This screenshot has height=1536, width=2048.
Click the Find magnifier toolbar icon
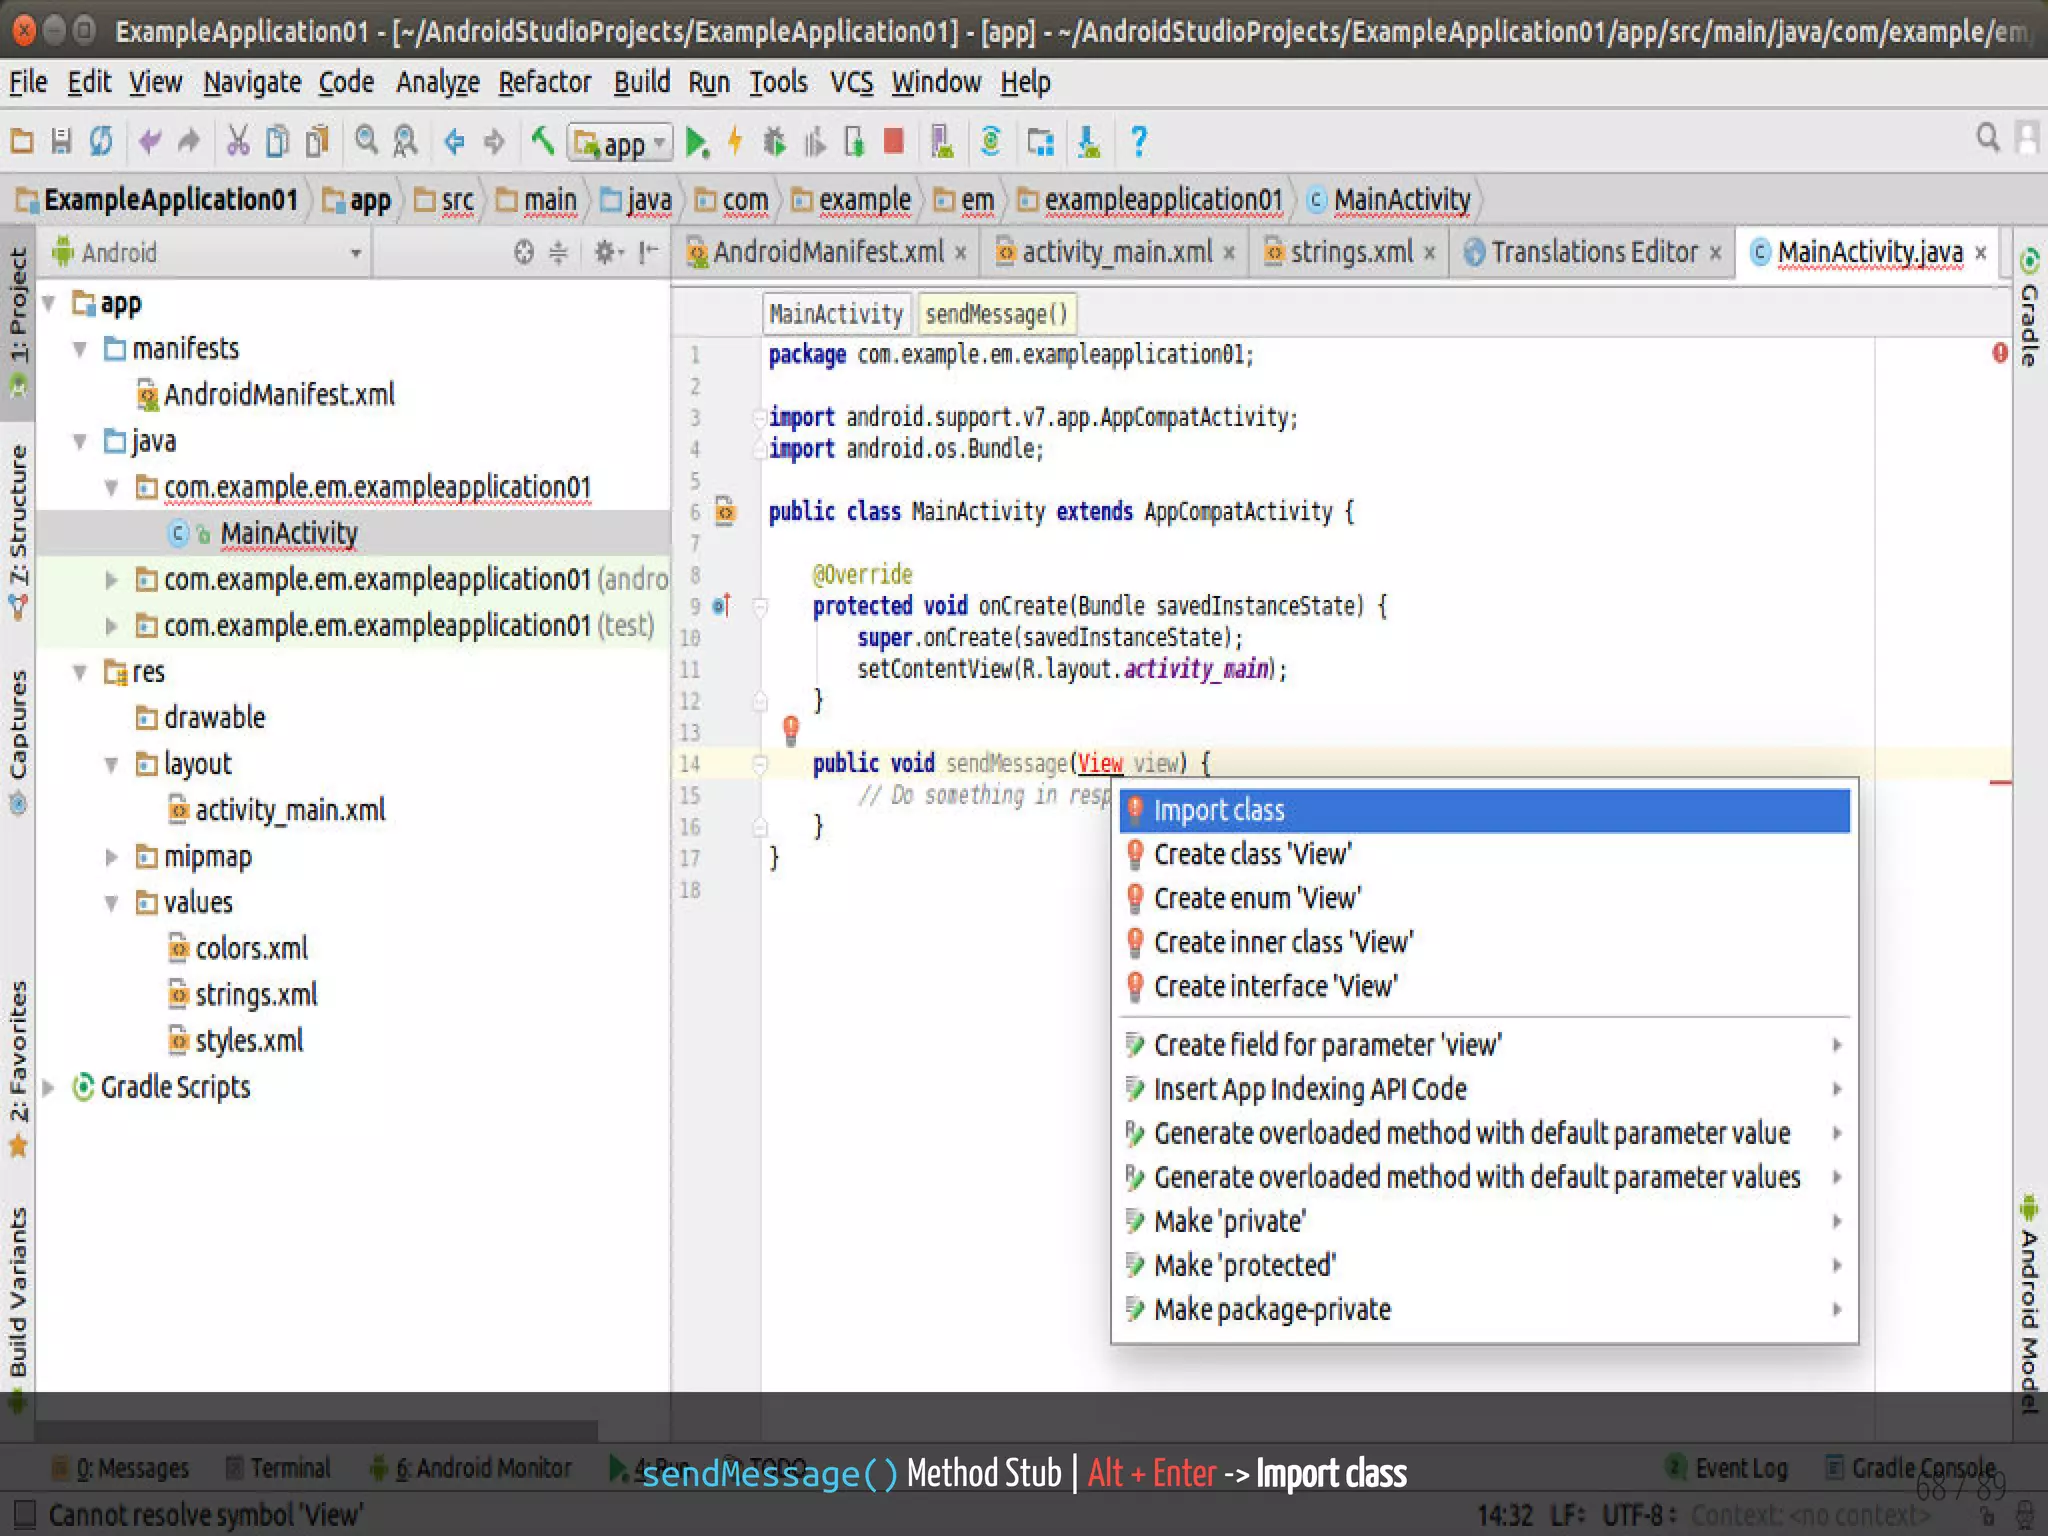tap(367, 141)
